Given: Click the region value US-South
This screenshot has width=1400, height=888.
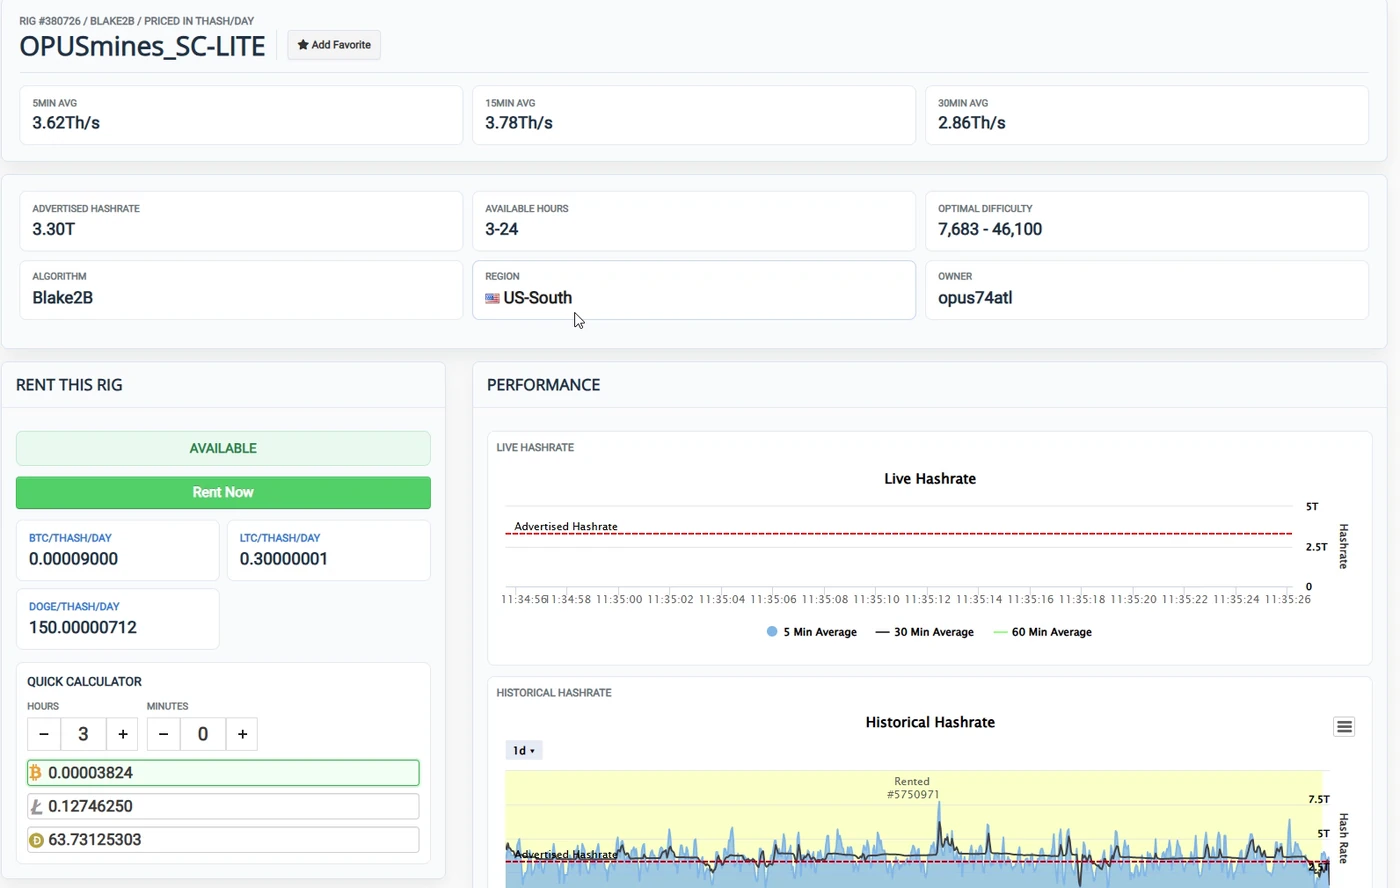Looking at the screenshot, I should [538, 298].
